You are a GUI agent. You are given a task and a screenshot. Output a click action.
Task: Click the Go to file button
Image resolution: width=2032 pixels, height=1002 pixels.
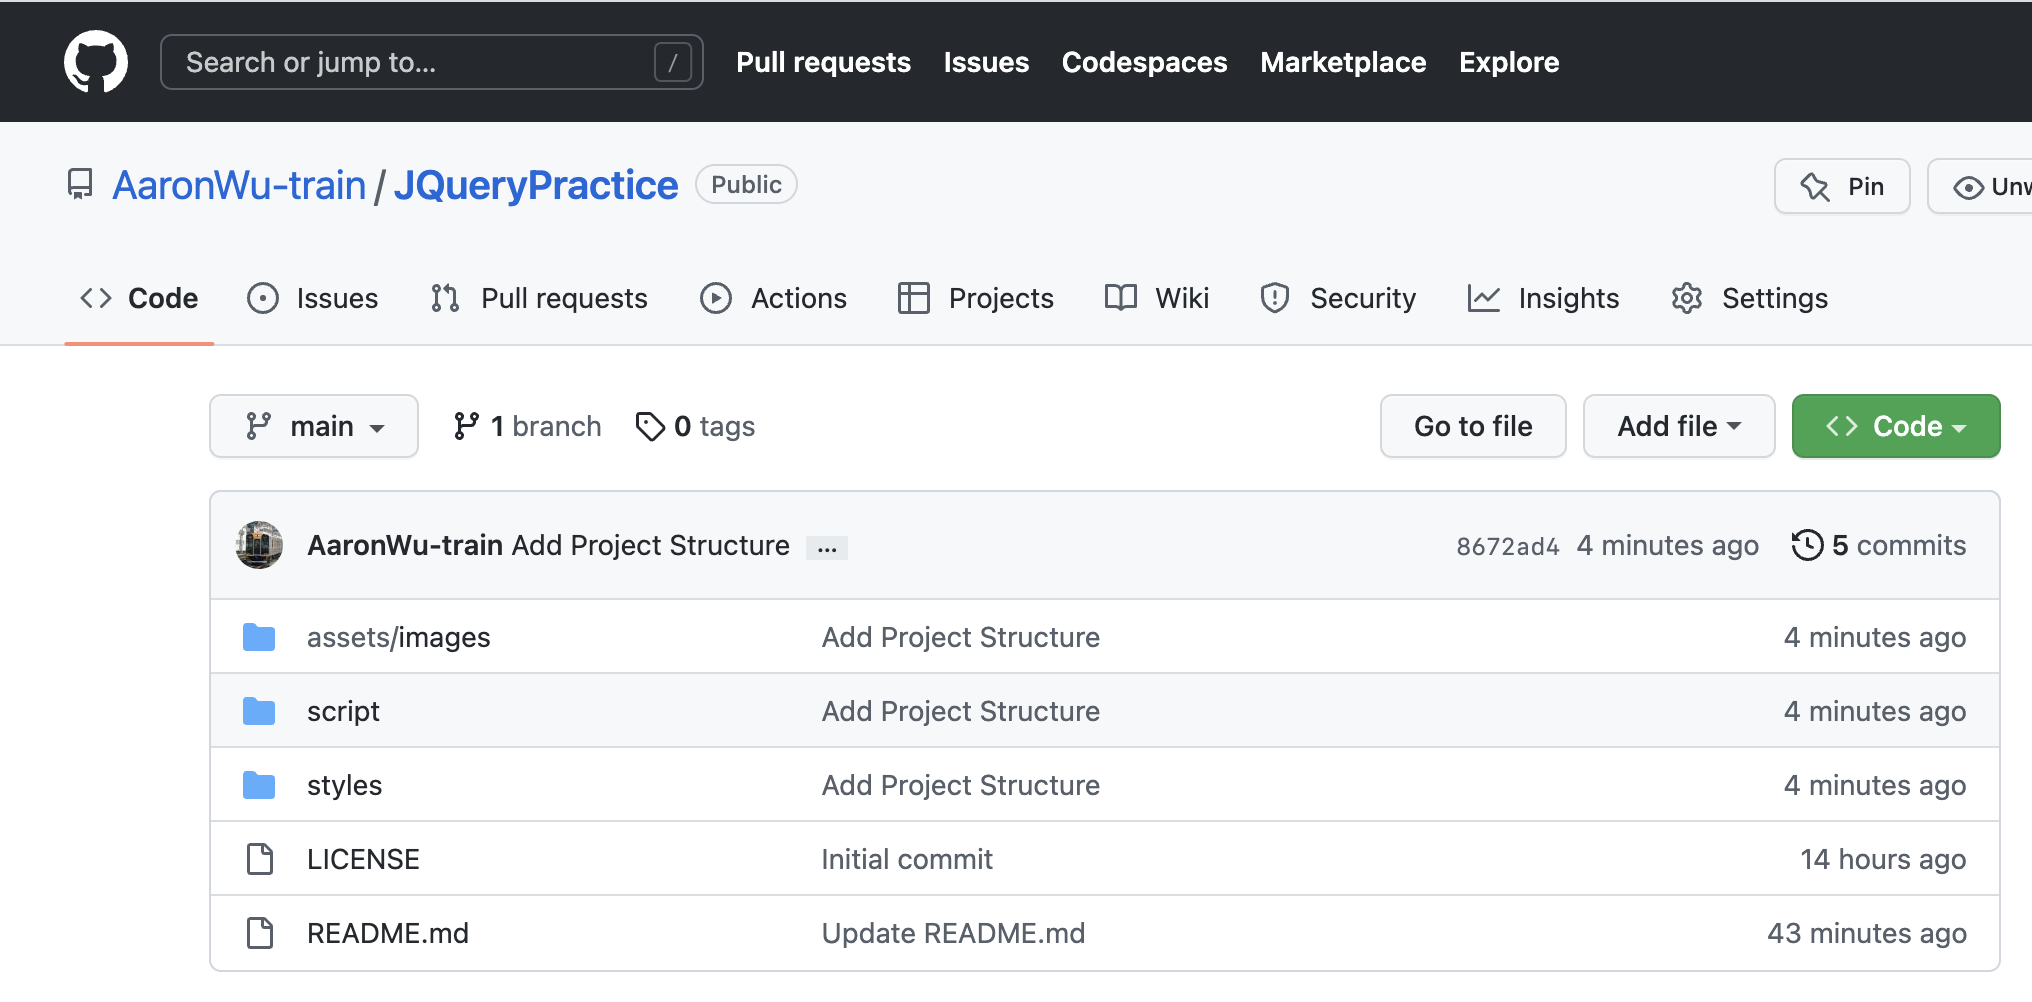point(1473,426)
